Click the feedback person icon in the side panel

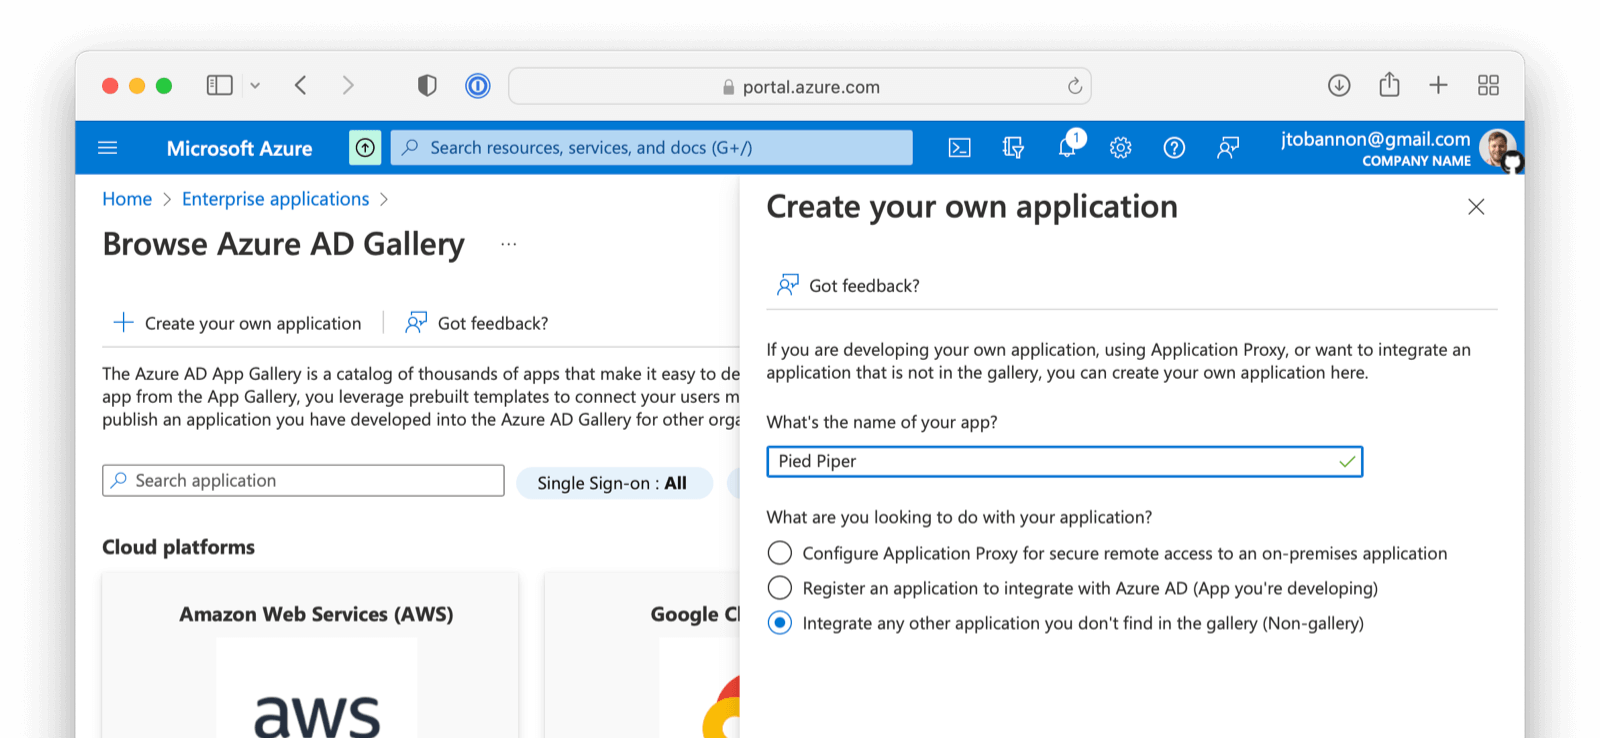click(x=788, y=285)
